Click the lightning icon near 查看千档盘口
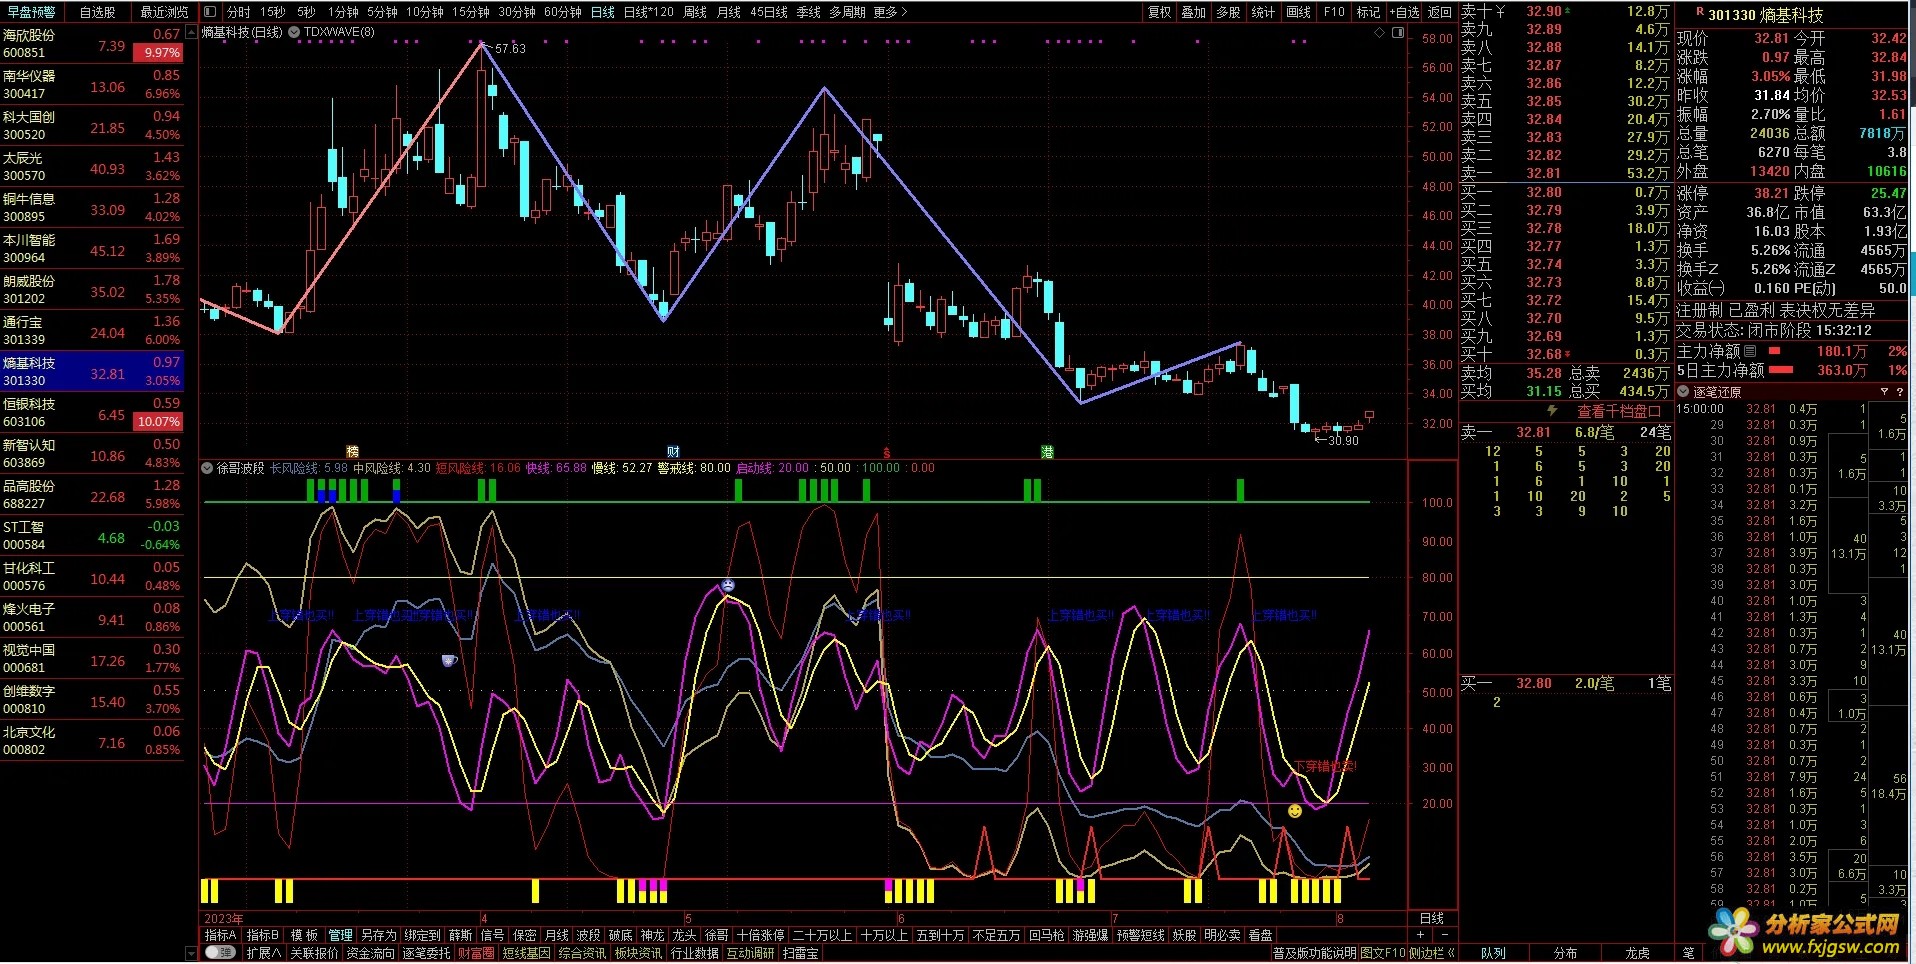Screen dimensions: 1916x964 [1552, 411]
